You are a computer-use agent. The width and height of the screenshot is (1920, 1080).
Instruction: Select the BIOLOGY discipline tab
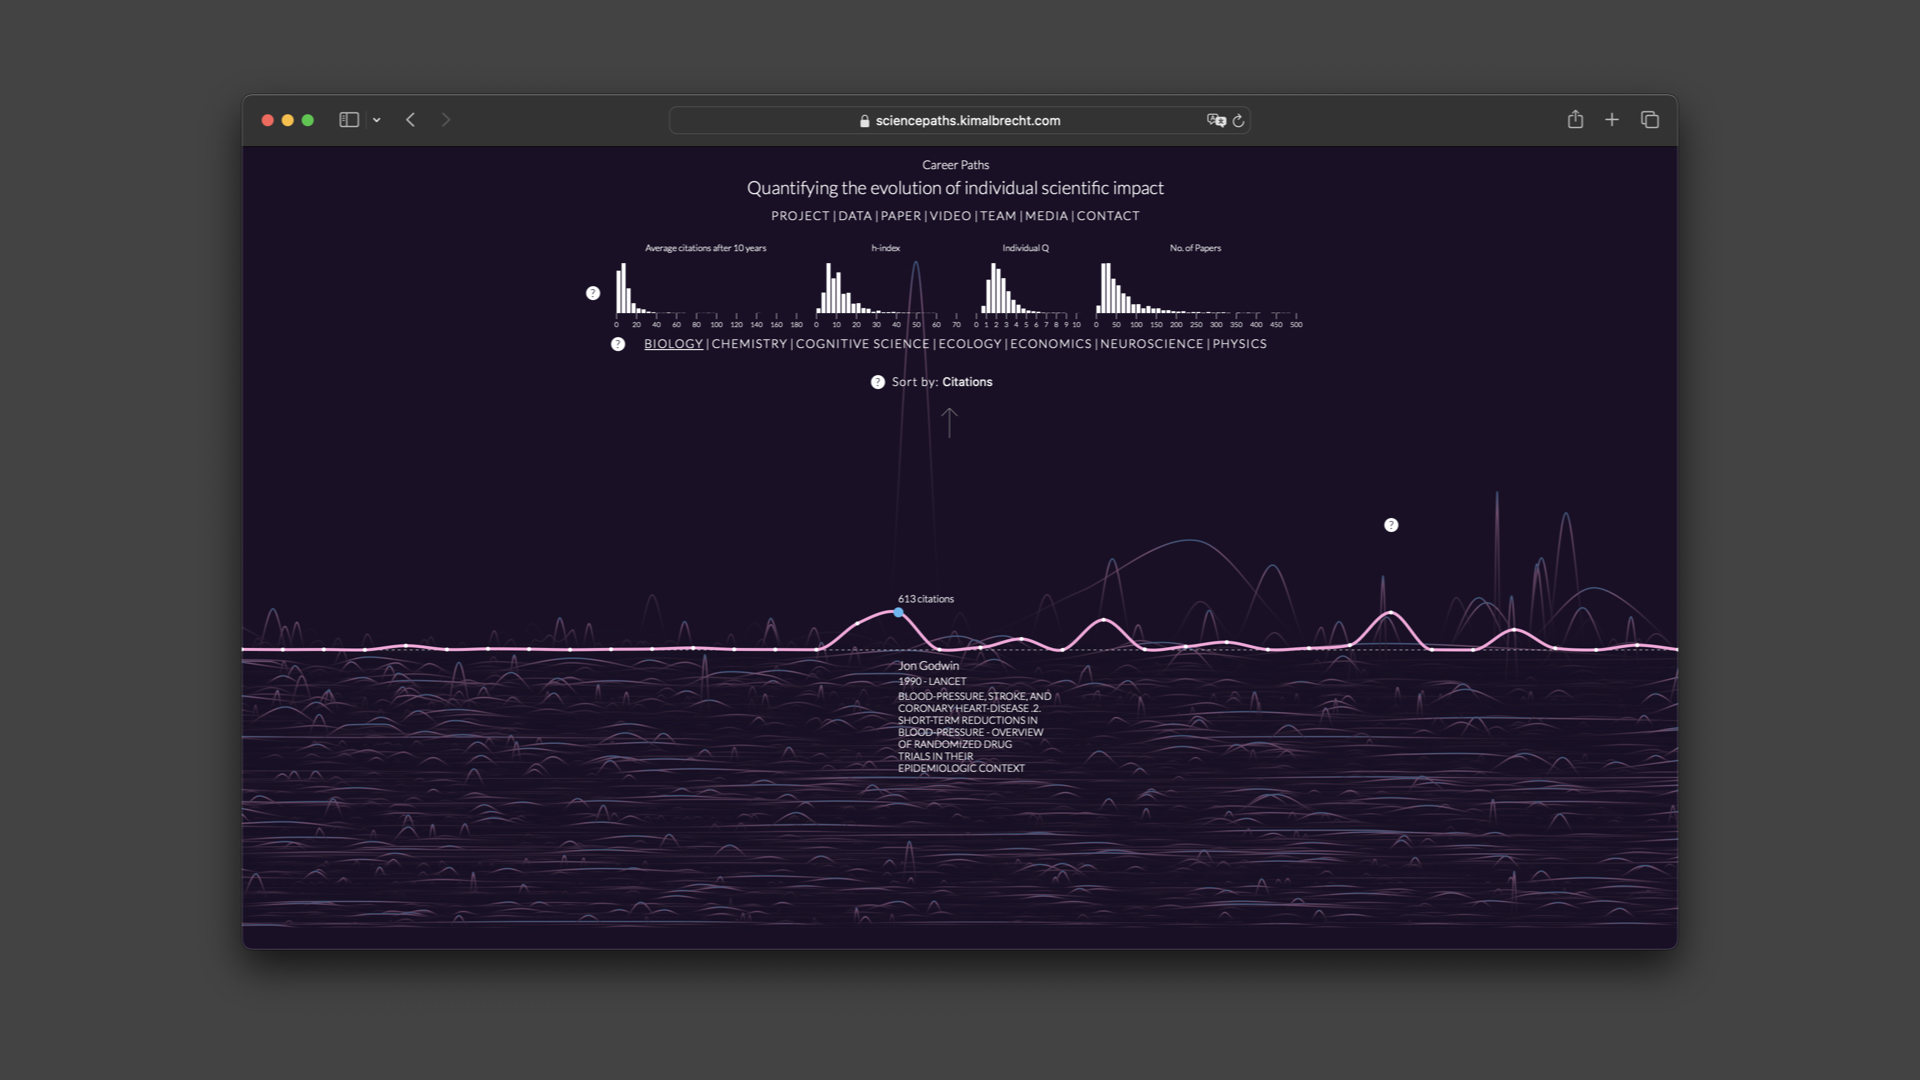click(x=673, y=344)
